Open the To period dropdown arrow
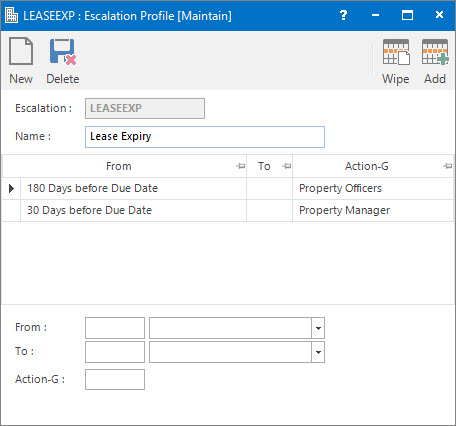The width and height of the screenshot is (456, 426). click(318, 352)
